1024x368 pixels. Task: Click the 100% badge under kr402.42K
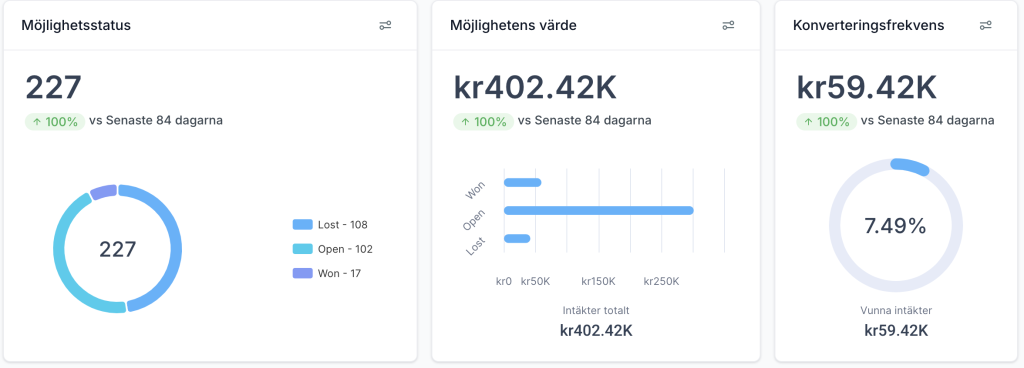coord(483,121)
